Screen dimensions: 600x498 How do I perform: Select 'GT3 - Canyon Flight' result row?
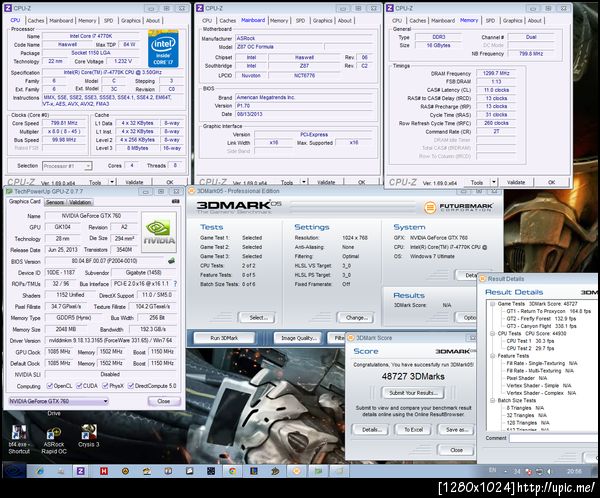541,326
